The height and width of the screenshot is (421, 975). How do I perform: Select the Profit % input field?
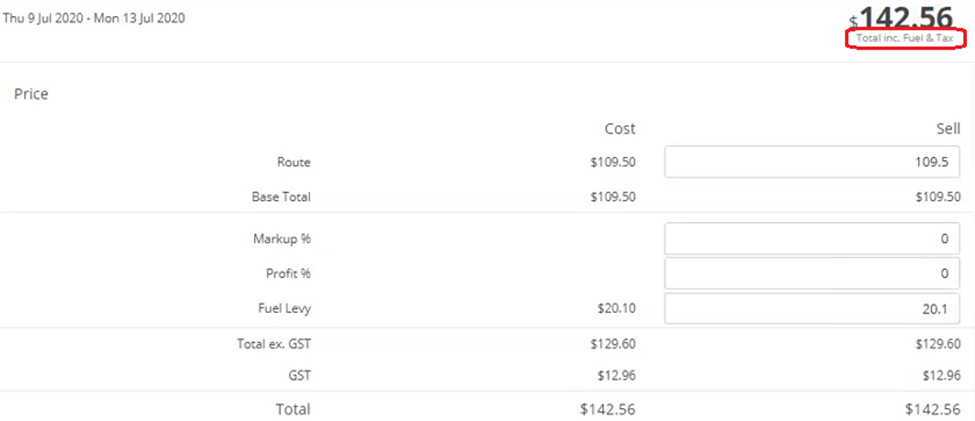tap(812, 274)
